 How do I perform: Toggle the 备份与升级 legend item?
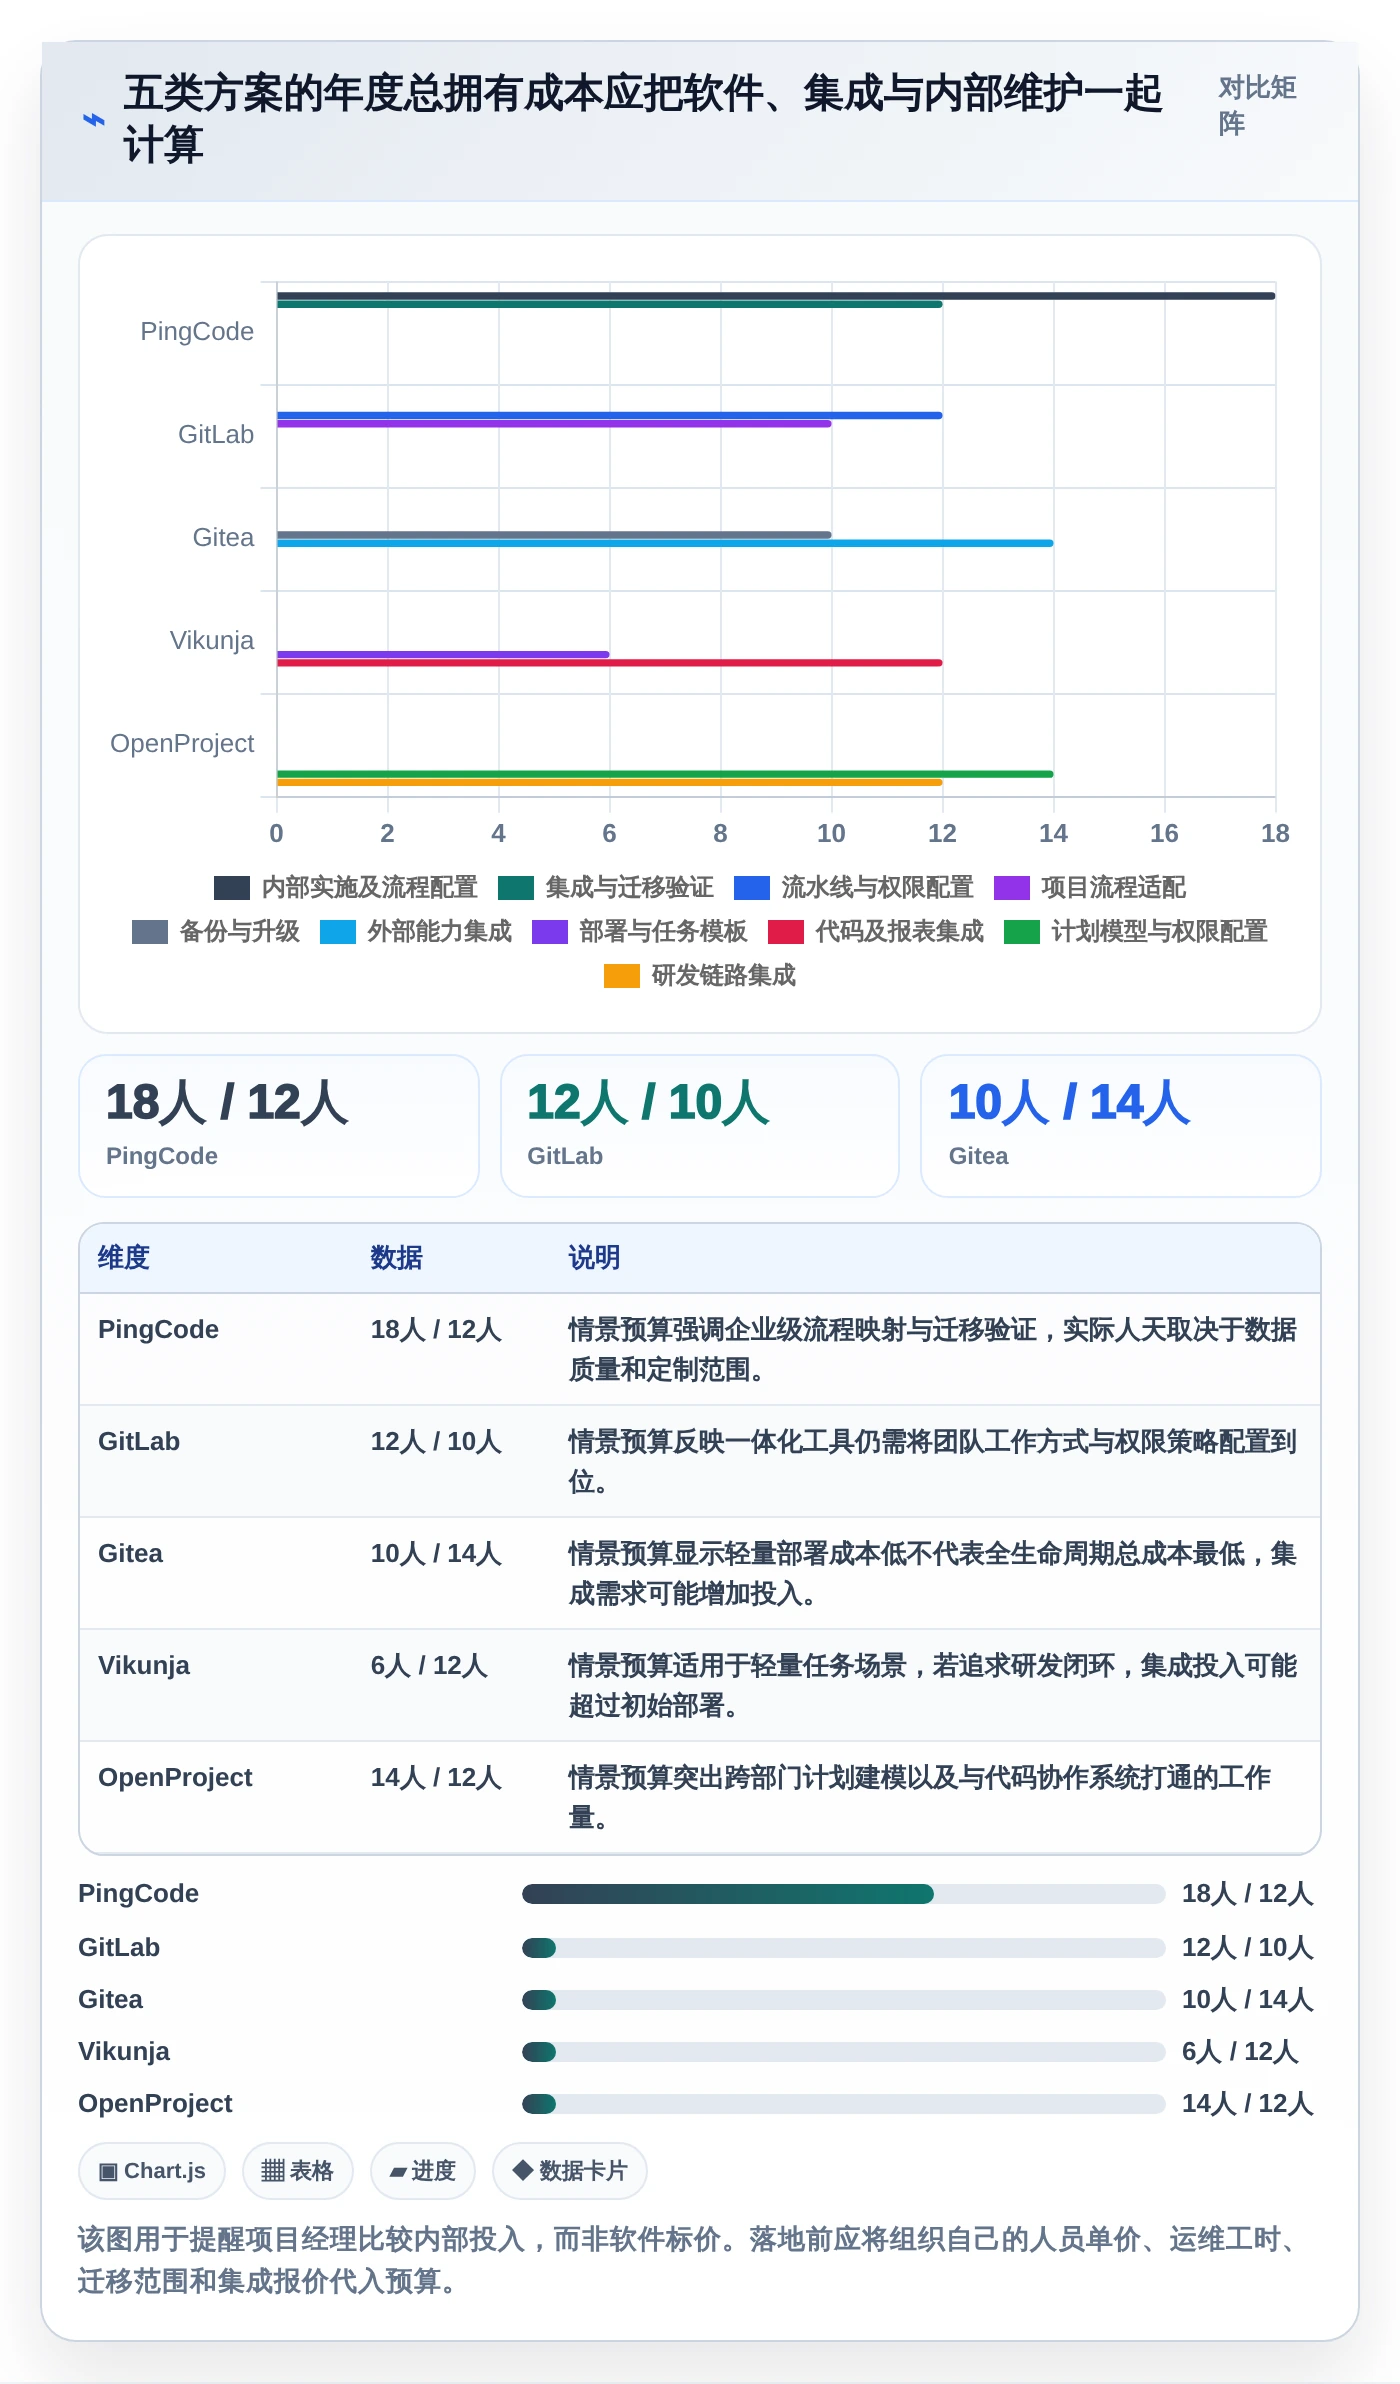pos(215,932)
